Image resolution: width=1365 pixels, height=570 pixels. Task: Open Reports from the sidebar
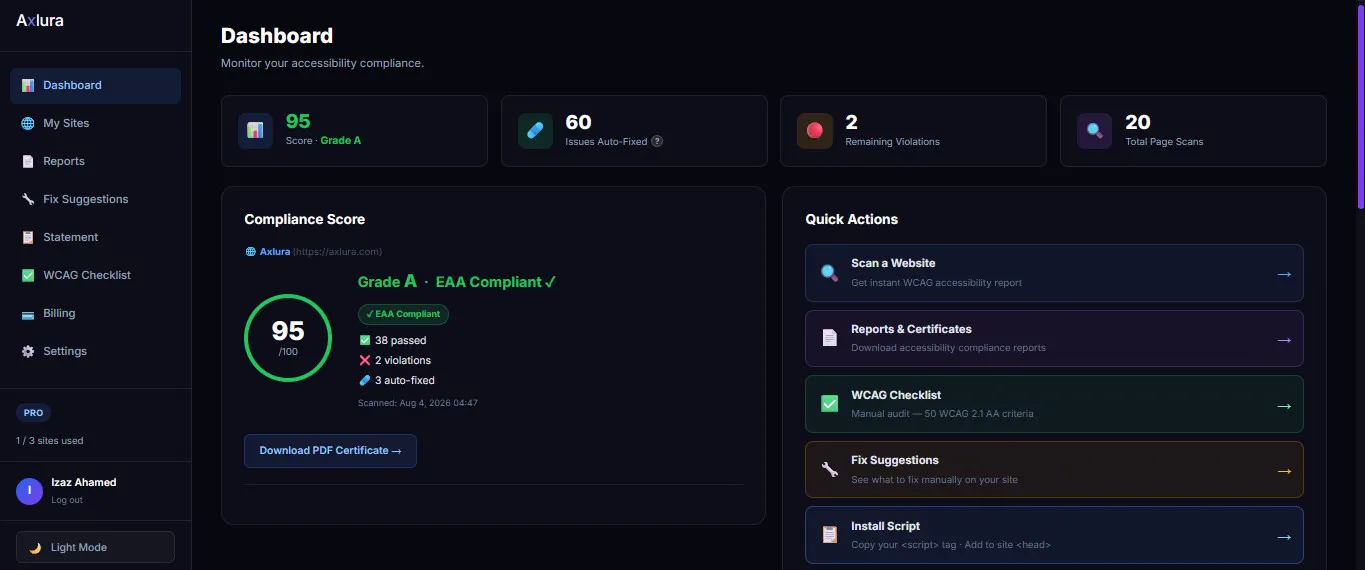(x=95, y=162)
